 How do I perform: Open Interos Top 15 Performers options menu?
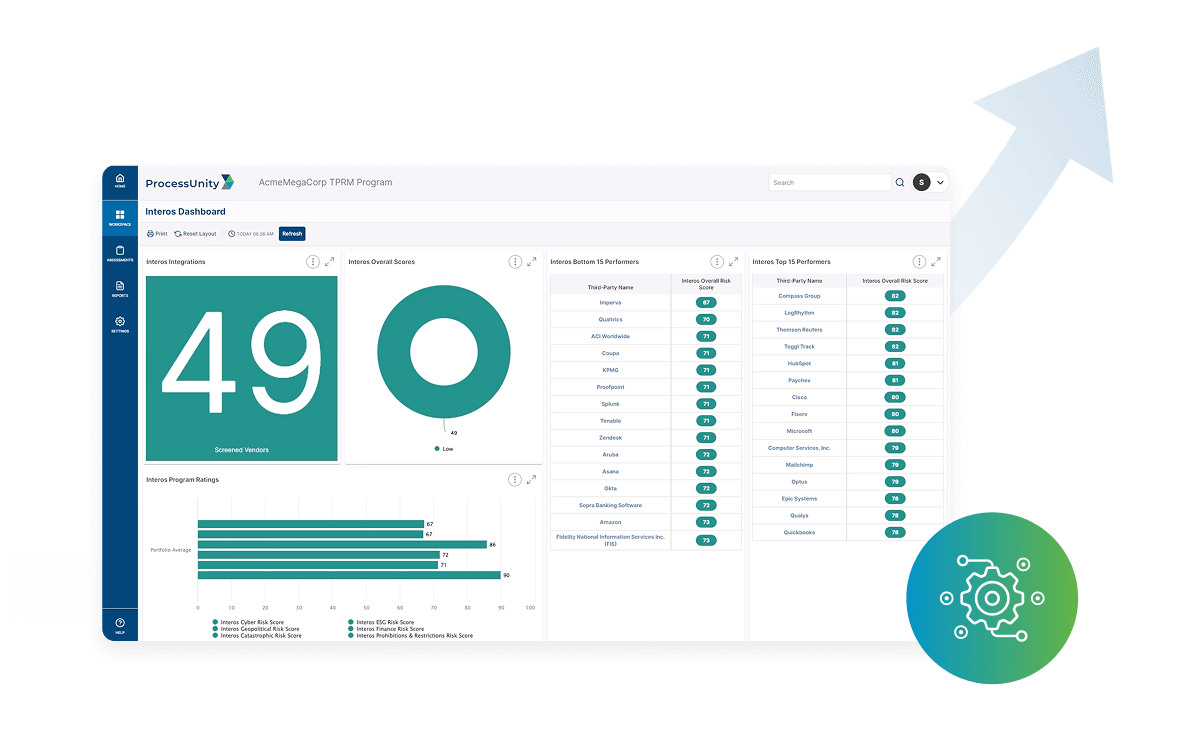tap(919, 262)
